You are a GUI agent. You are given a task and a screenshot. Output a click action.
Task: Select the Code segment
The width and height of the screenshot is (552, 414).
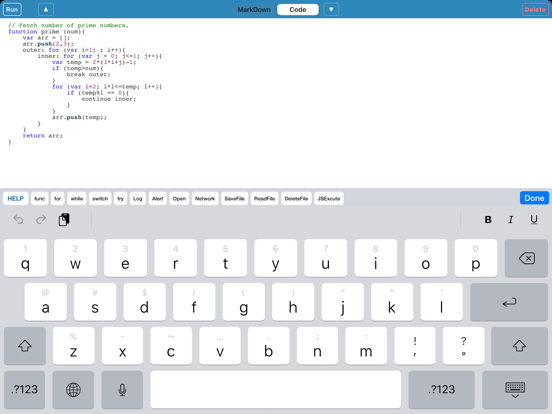click(x=298, y=10)
